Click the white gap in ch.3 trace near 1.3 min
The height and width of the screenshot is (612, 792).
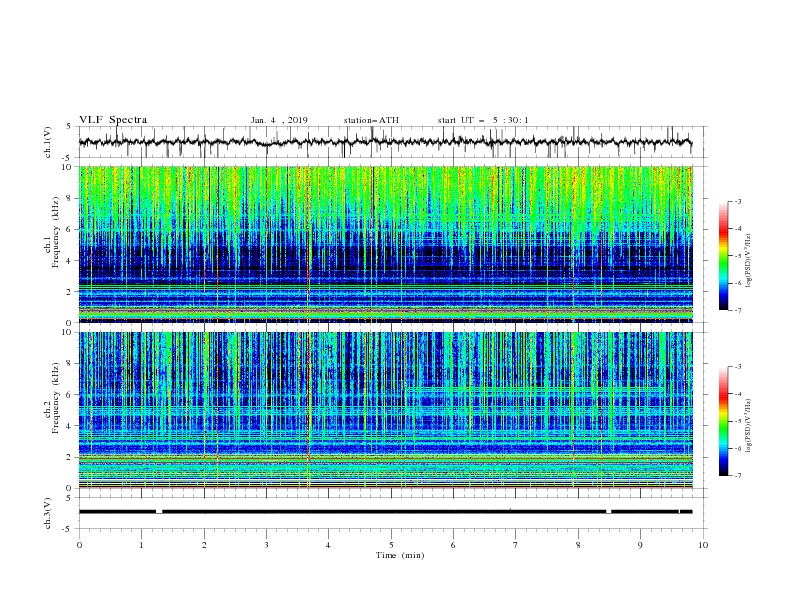click(159, 512)
